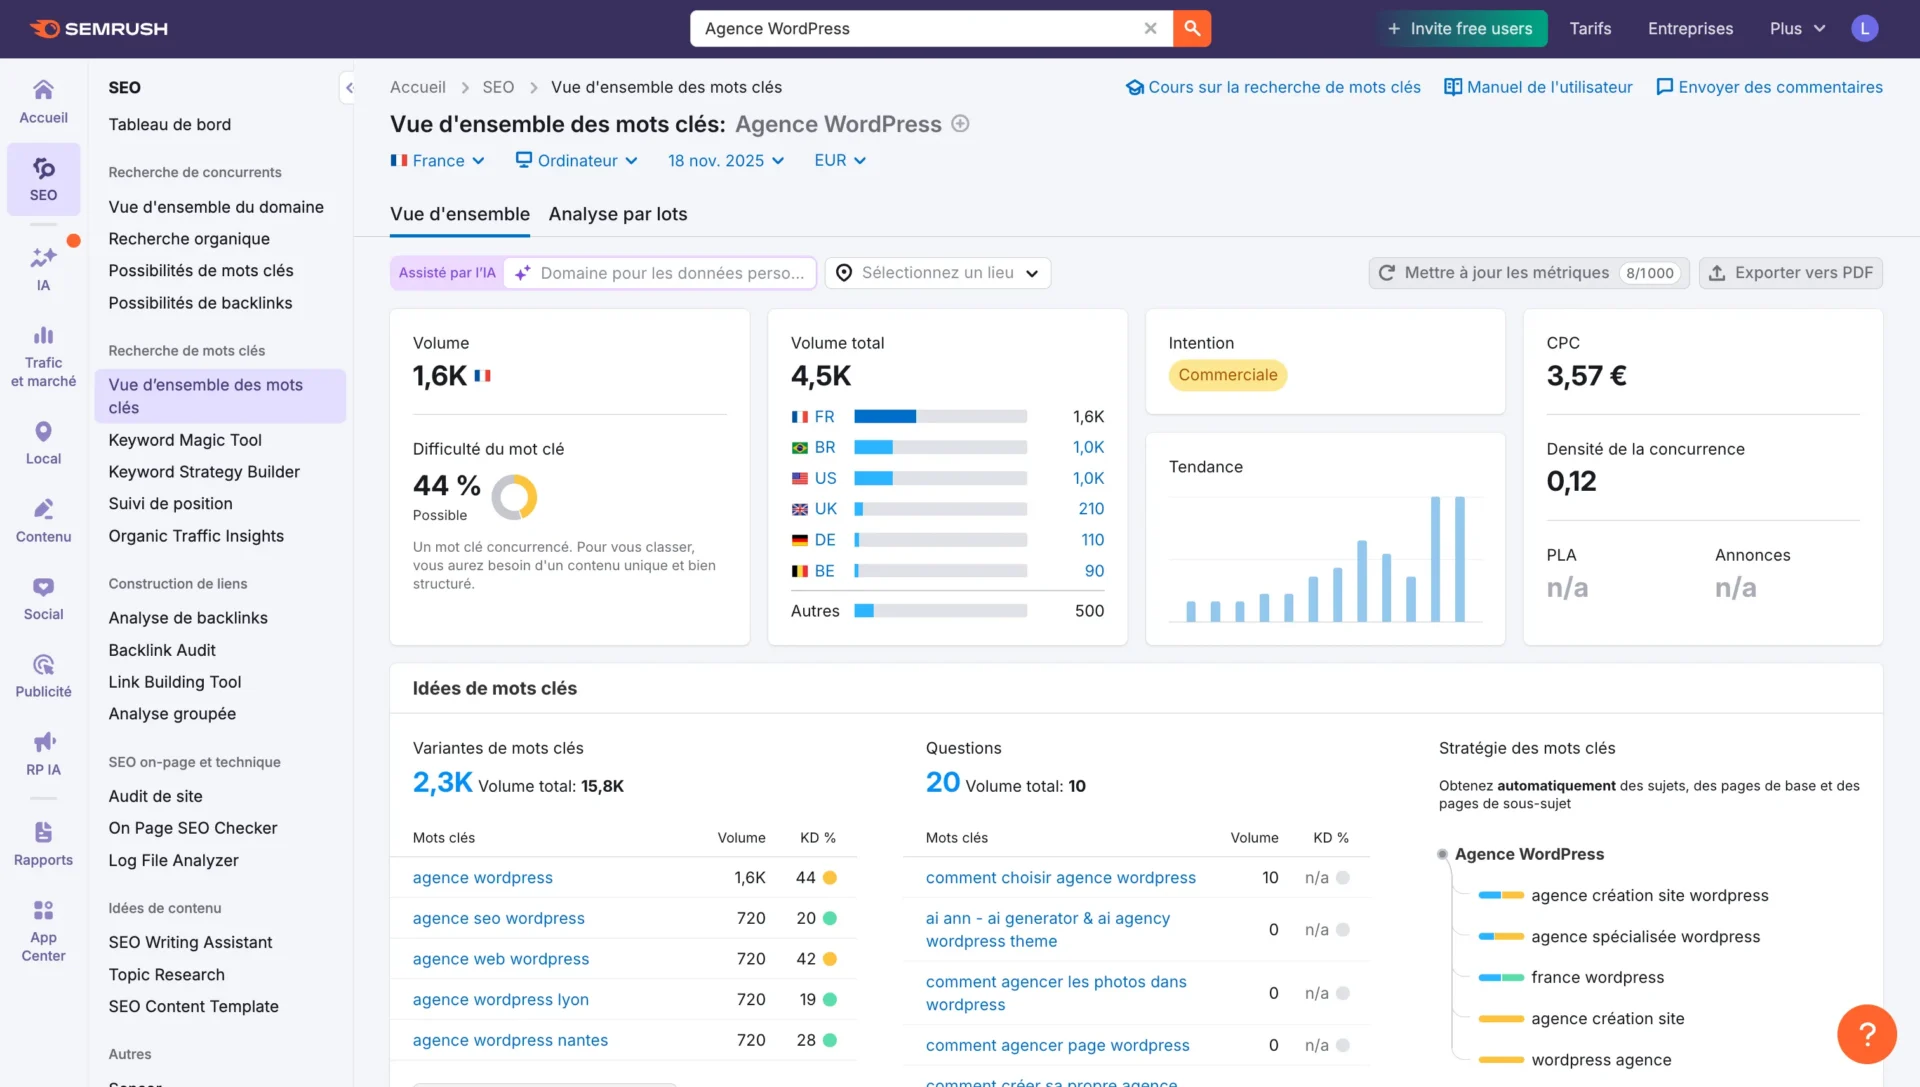This screenshot has height=1087, width=1920.
Task: Expand the Ordinateur device selector
Action: (x=576, y=160)
